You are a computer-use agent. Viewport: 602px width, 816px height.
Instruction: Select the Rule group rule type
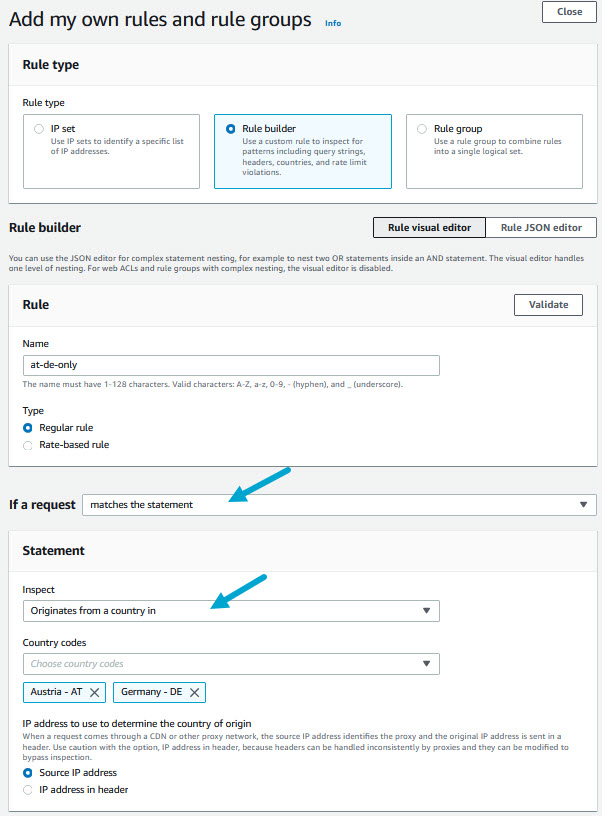[x=422, y=129]
